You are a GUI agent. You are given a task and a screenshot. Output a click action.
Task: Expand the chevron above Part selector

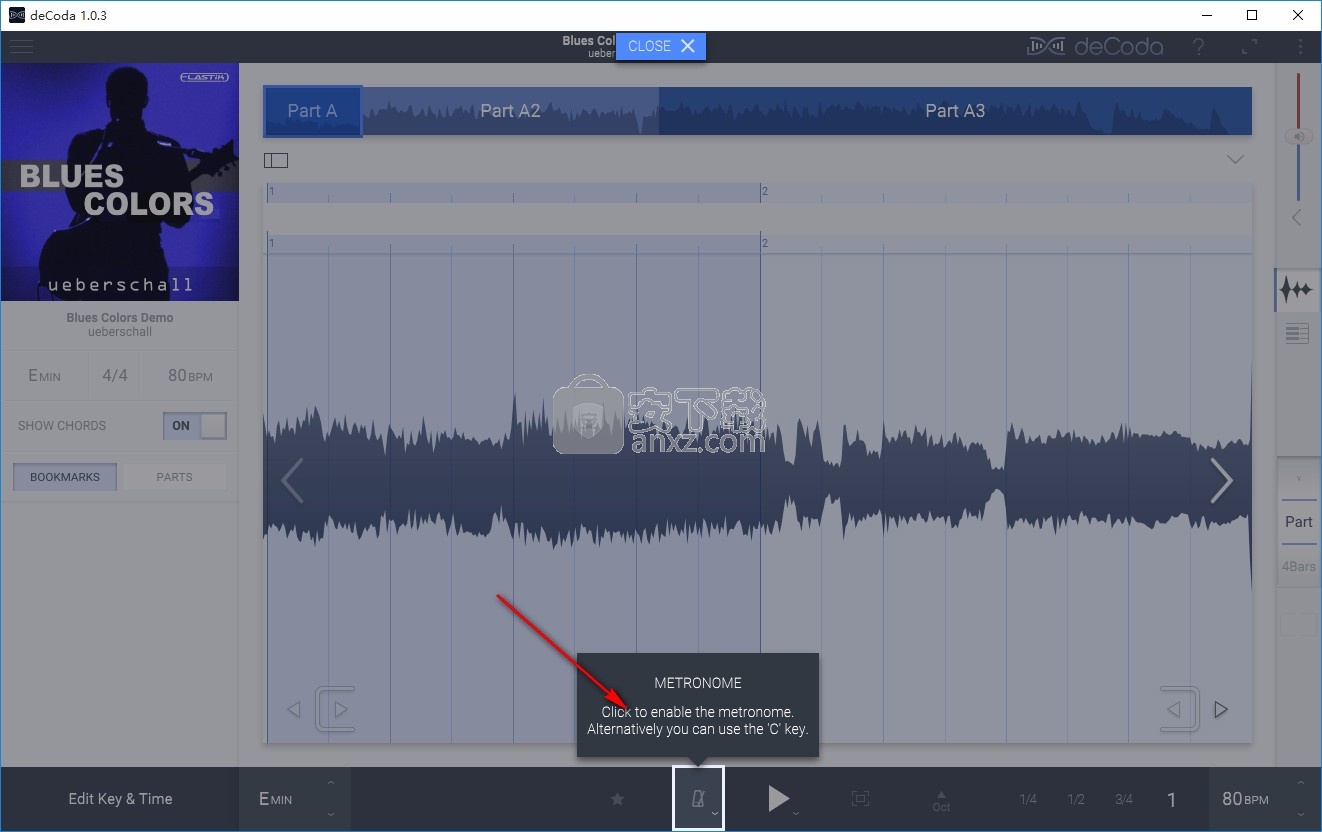pos(1299,479)
